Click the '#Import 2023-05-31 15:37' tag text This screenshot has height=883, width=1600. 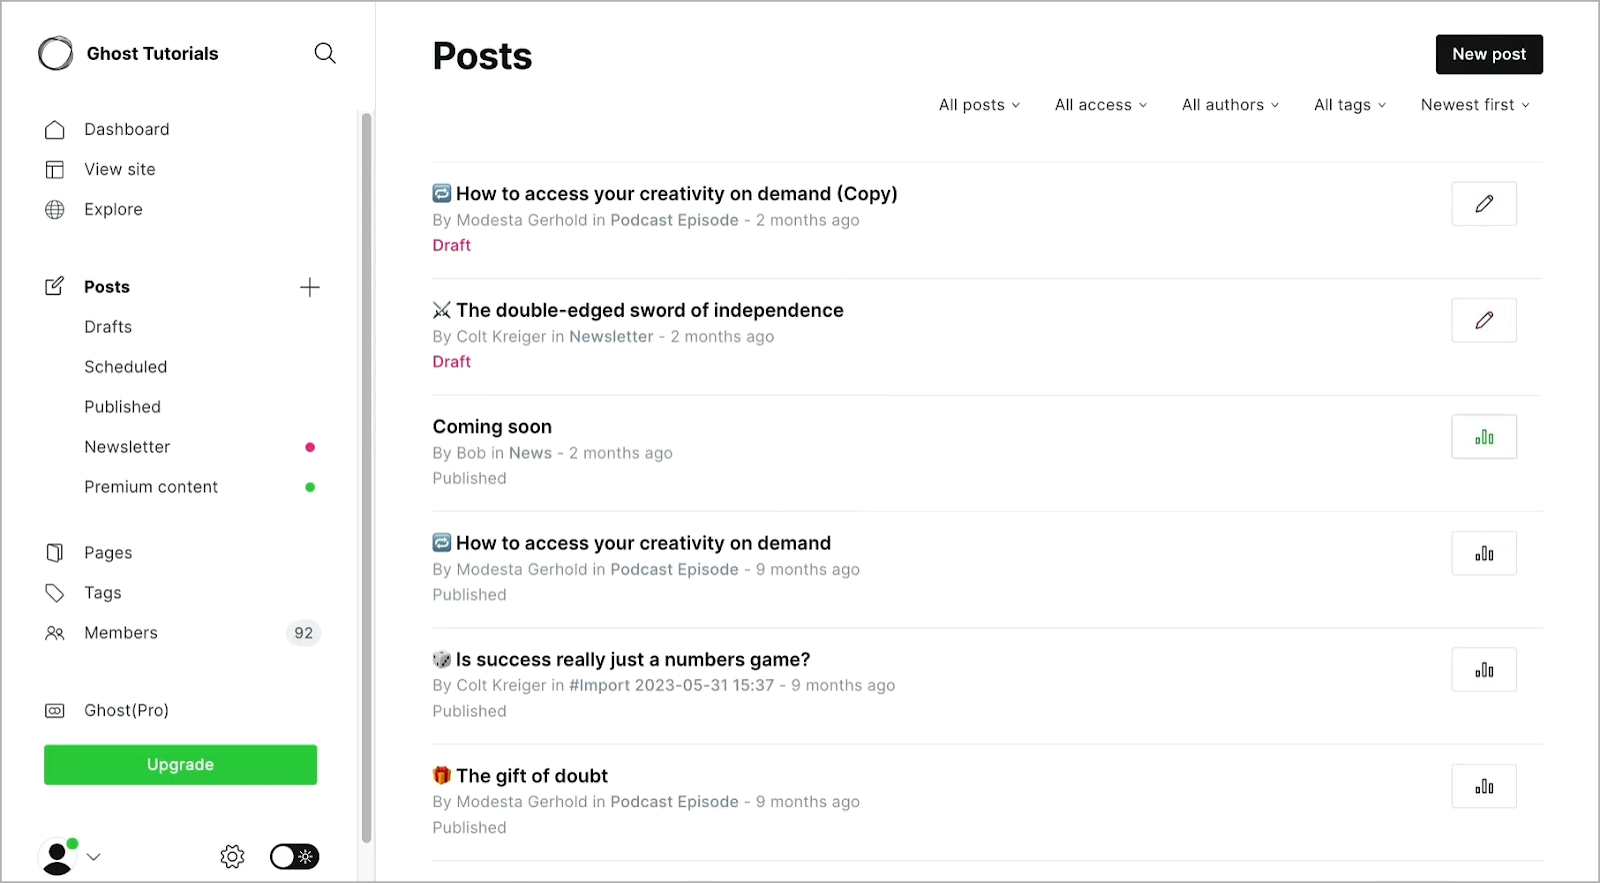(671, 686)
